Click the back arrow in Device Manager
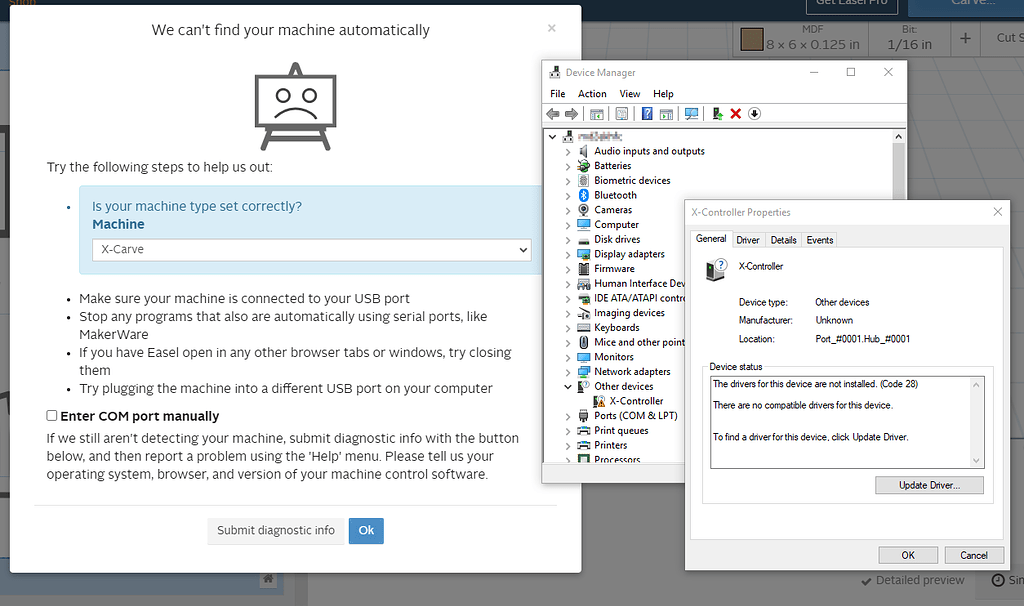 click(552, 113)
